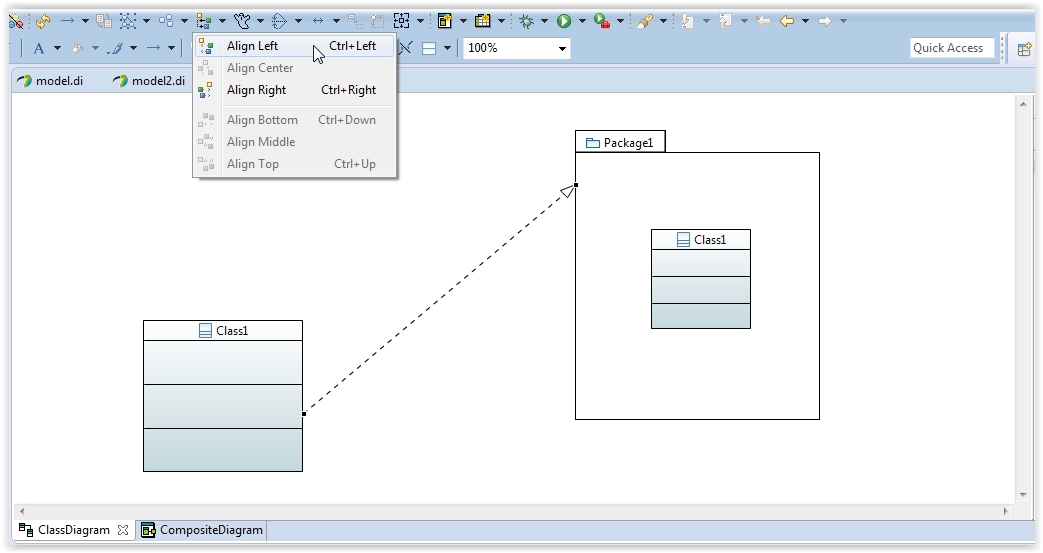Click the hand-shaped show/hide toolbar icon
The image size is (1043, 553).
coord(241,21)
